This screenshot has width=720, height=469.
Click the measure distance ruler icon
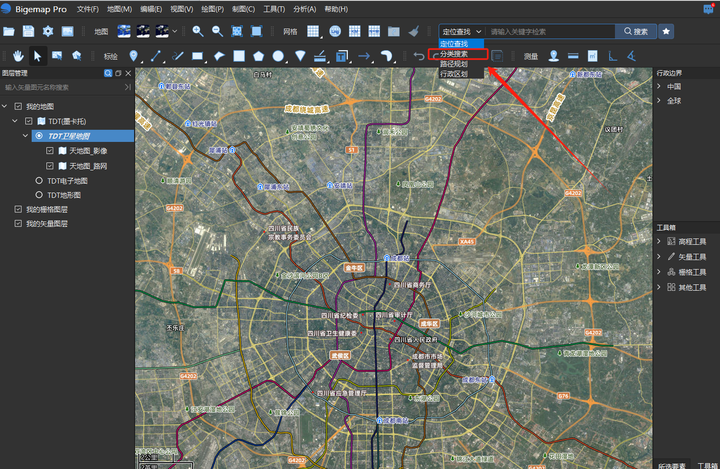(573, 56)
